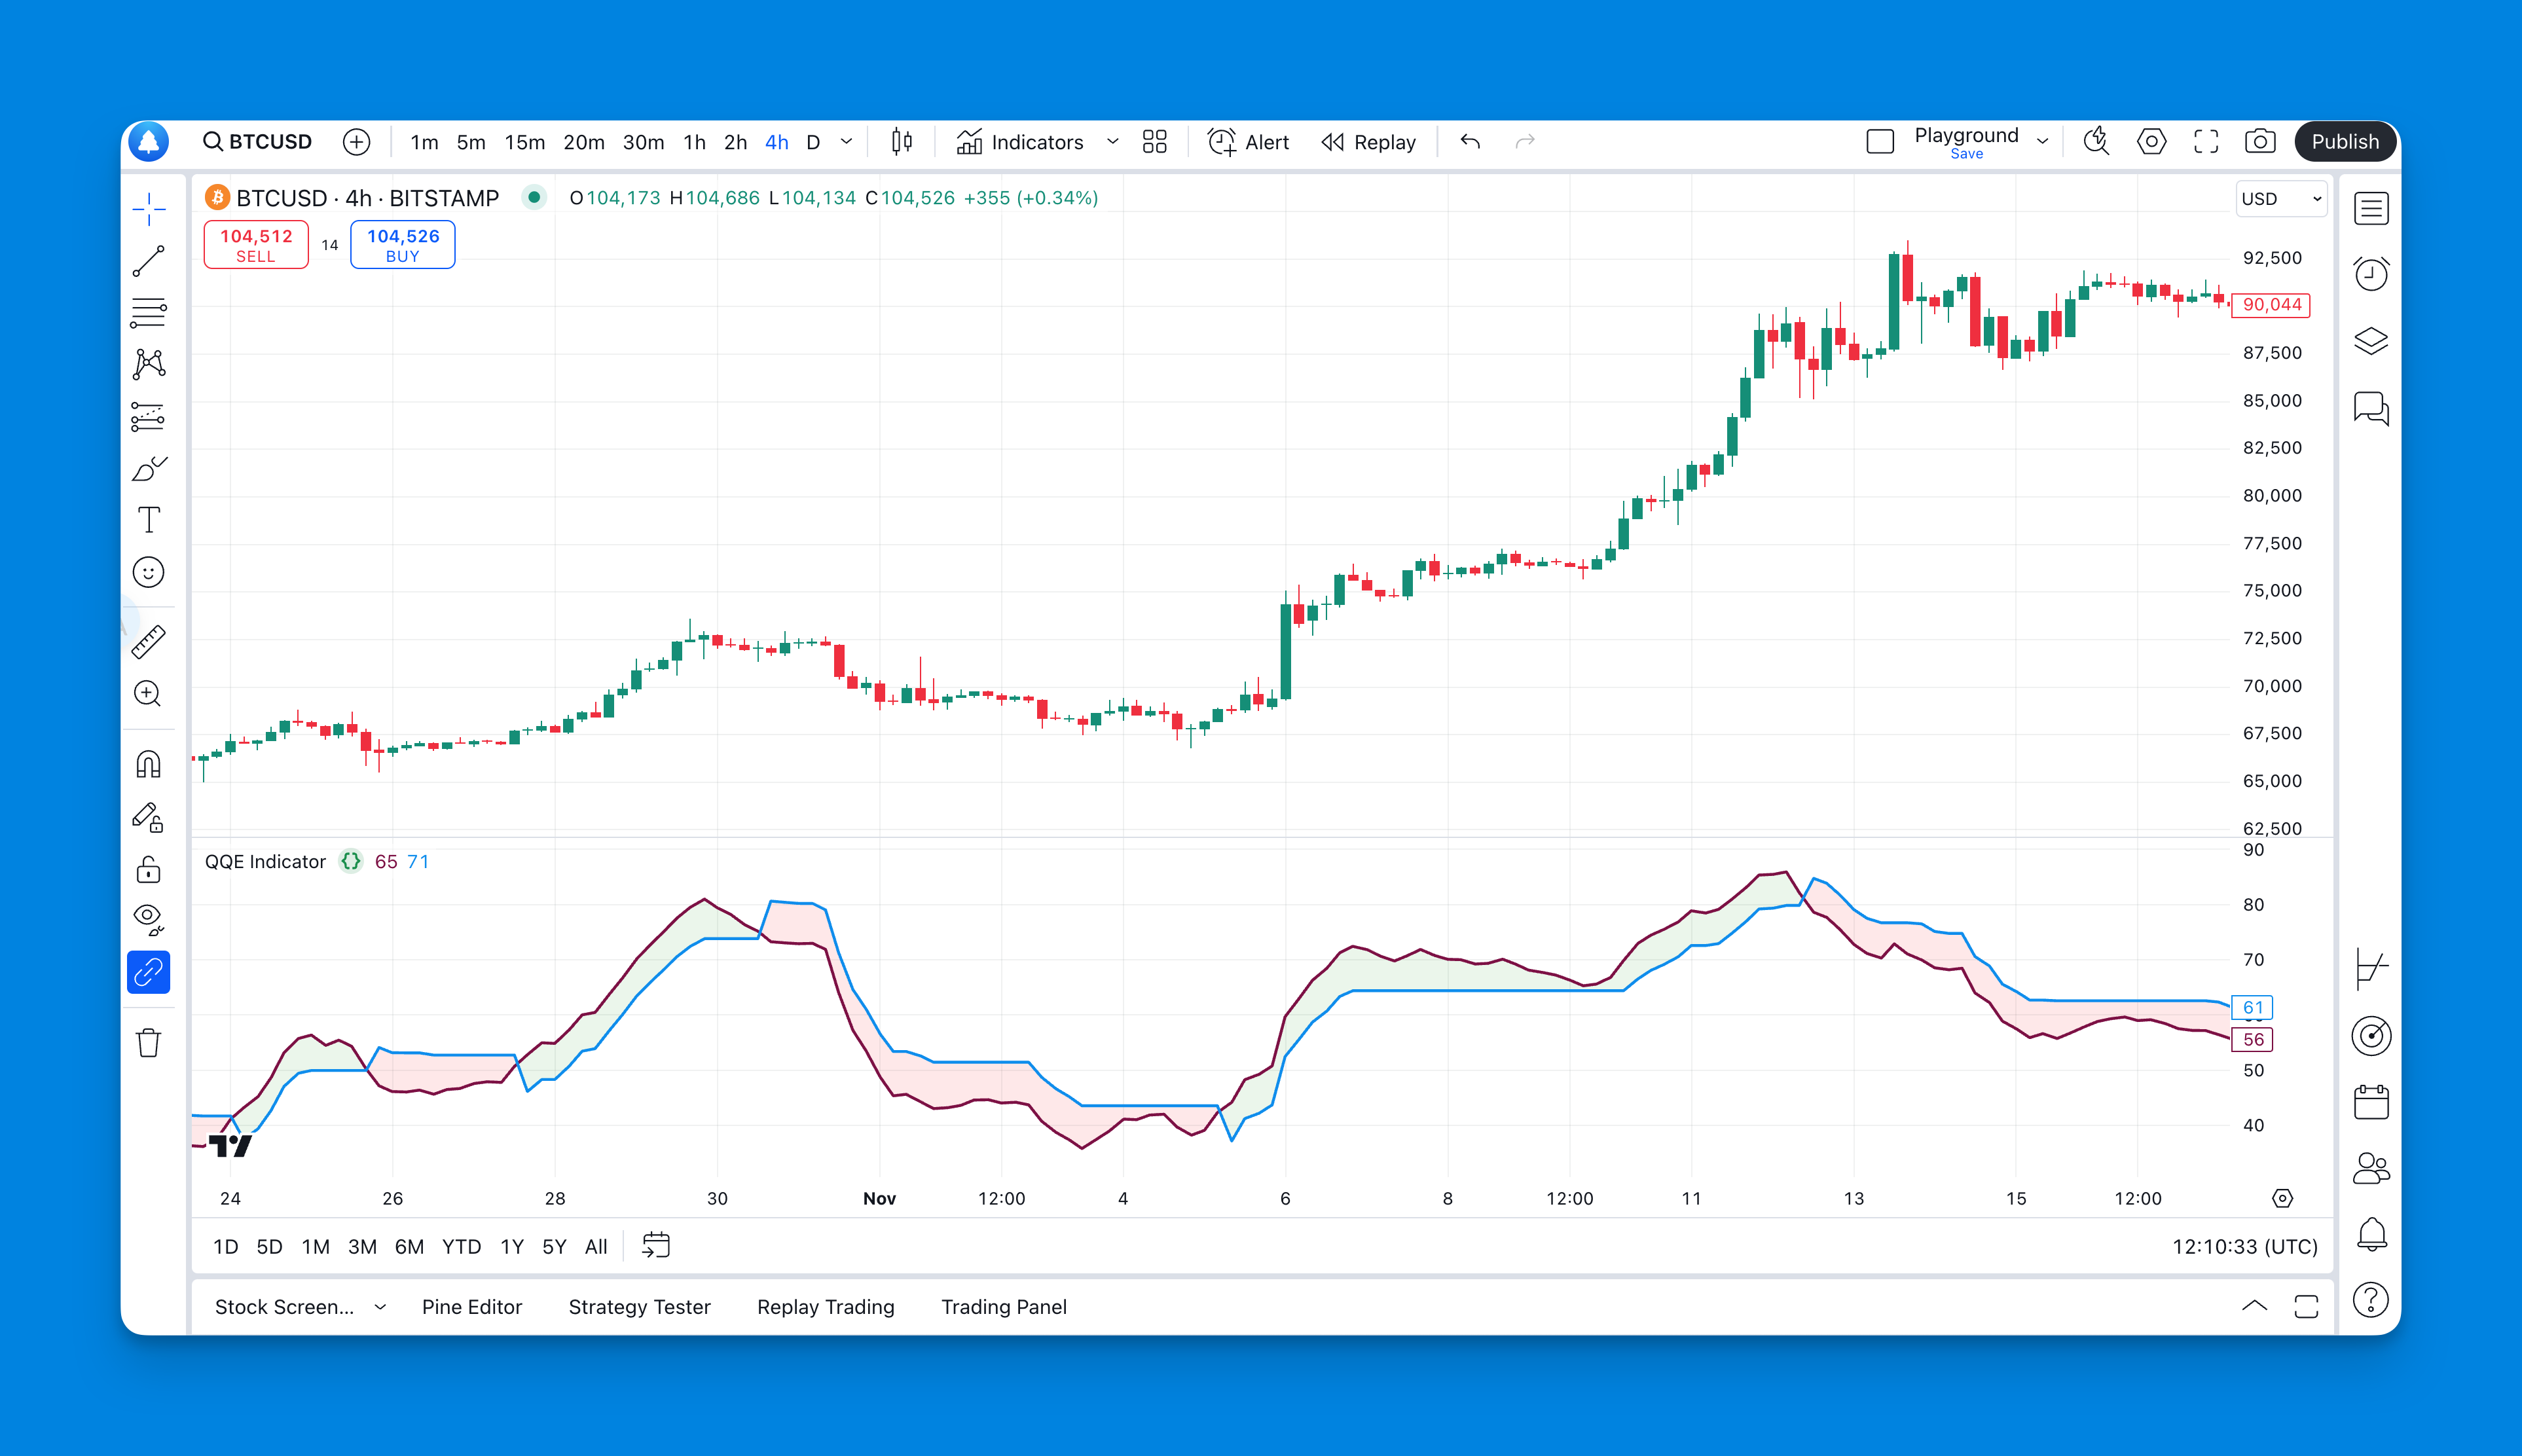This screenshot has height=1456, width=2522.
Task: Expand the indicator favorites dropdown
Action: pos(1113,142)
